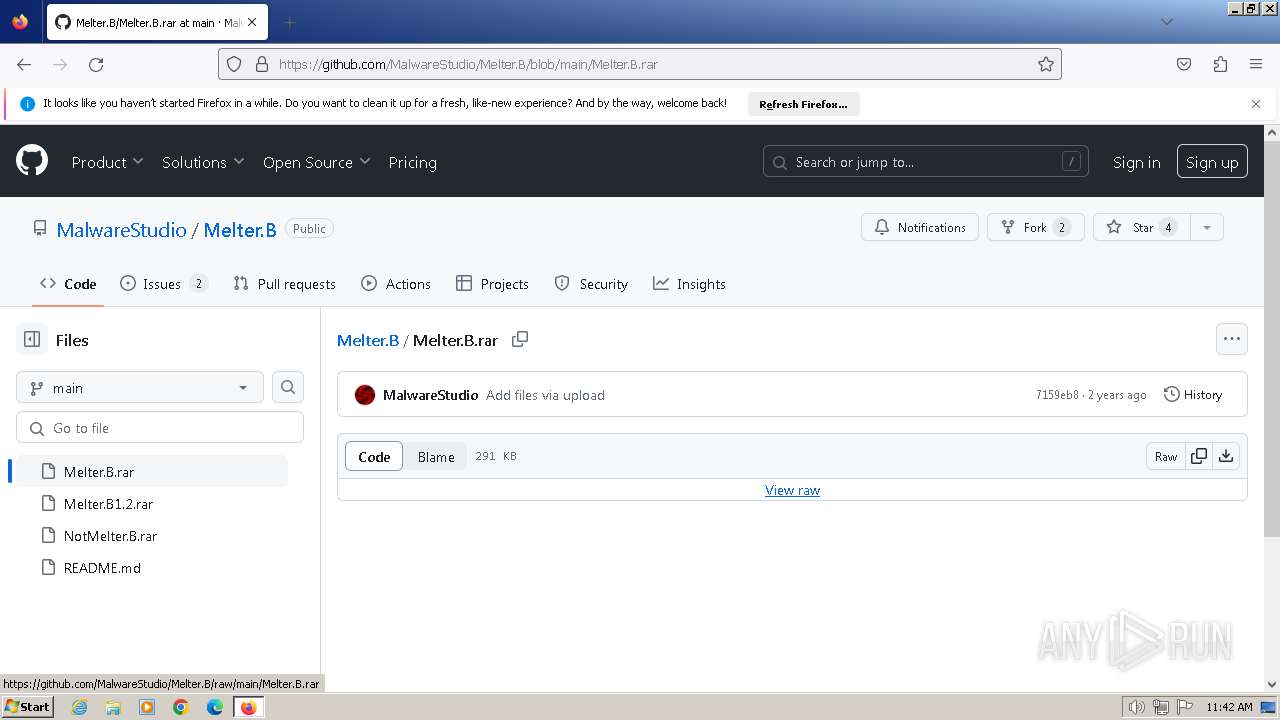Open the file explorer taskbar icon
The image size is (1280, 720).
(113, 707)
